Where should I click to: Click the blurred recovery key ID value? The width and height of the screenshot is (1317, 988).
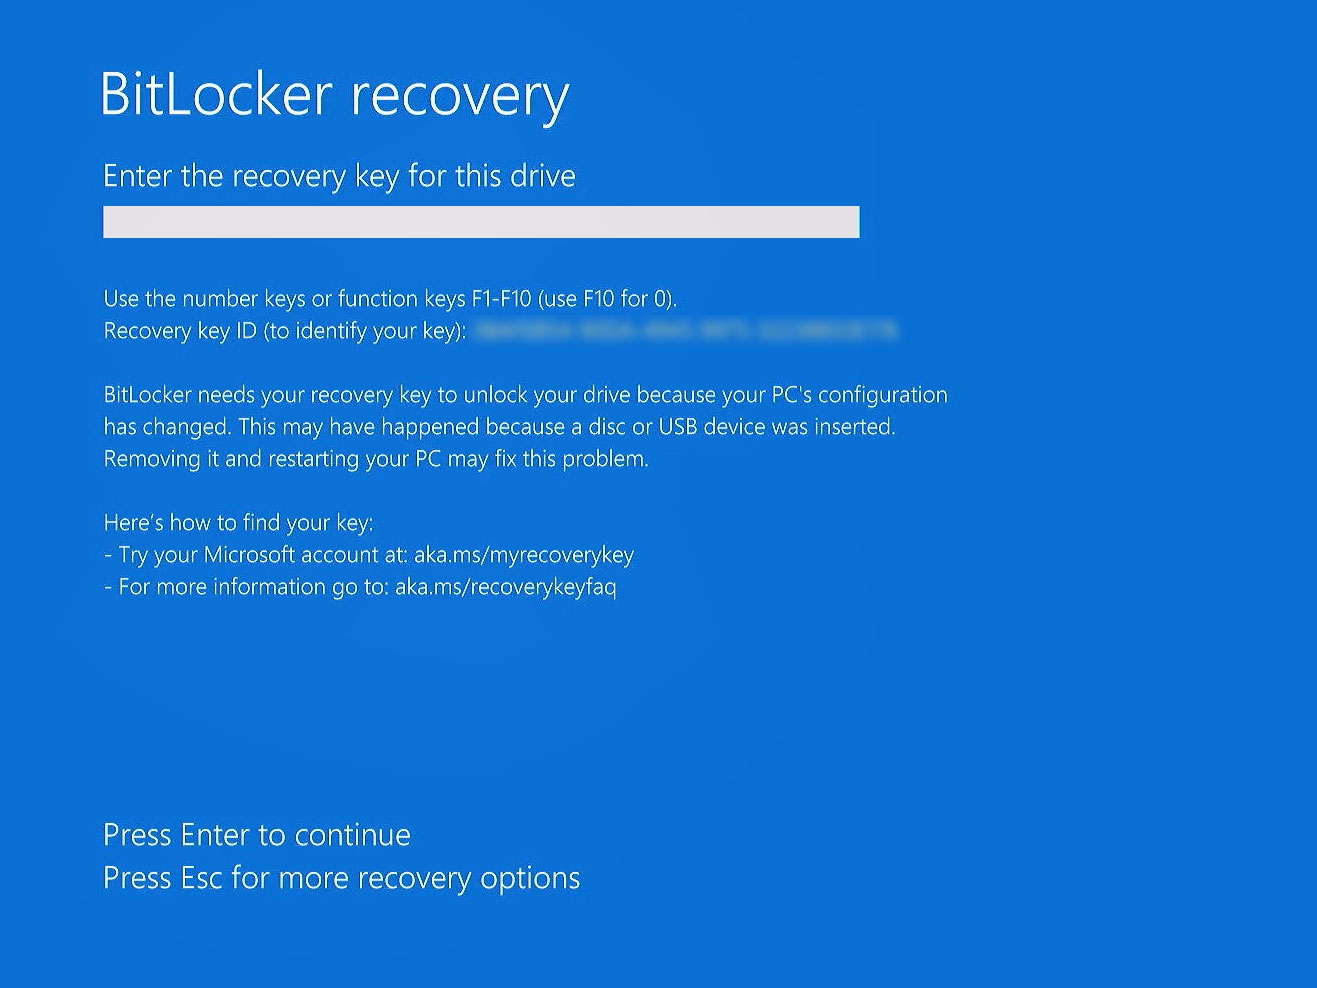[x=686, y=331]
